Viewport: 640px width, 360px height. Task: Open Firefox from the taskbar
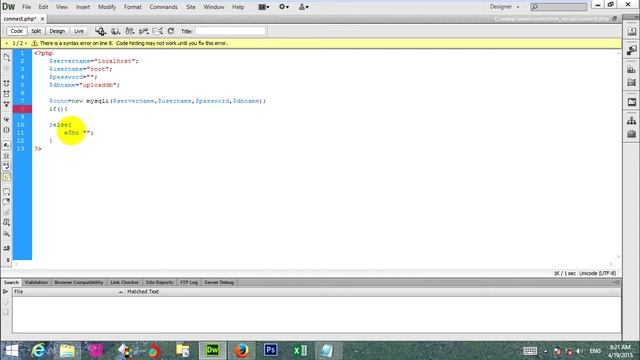click(x=242, y=350)
